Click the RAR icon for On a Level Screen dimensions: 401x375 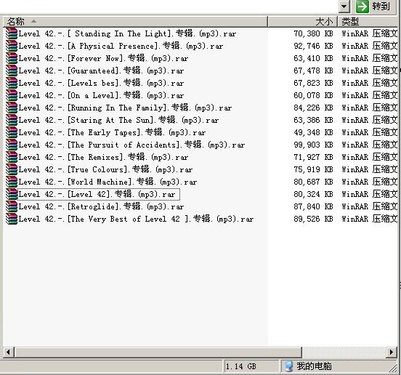pyautogui.click(x=12, y=95)
